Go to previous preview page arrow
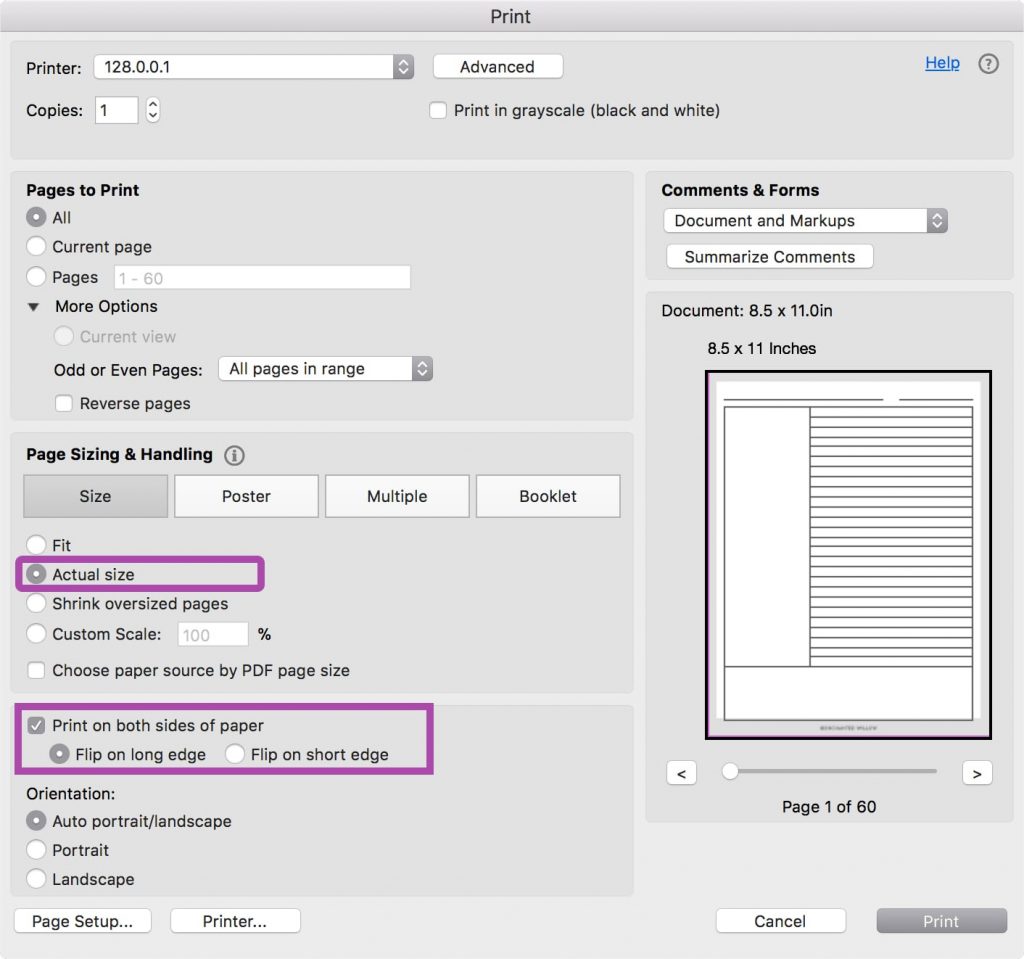This screenshot has width=1024, height=959. click(x=681, y=773)
